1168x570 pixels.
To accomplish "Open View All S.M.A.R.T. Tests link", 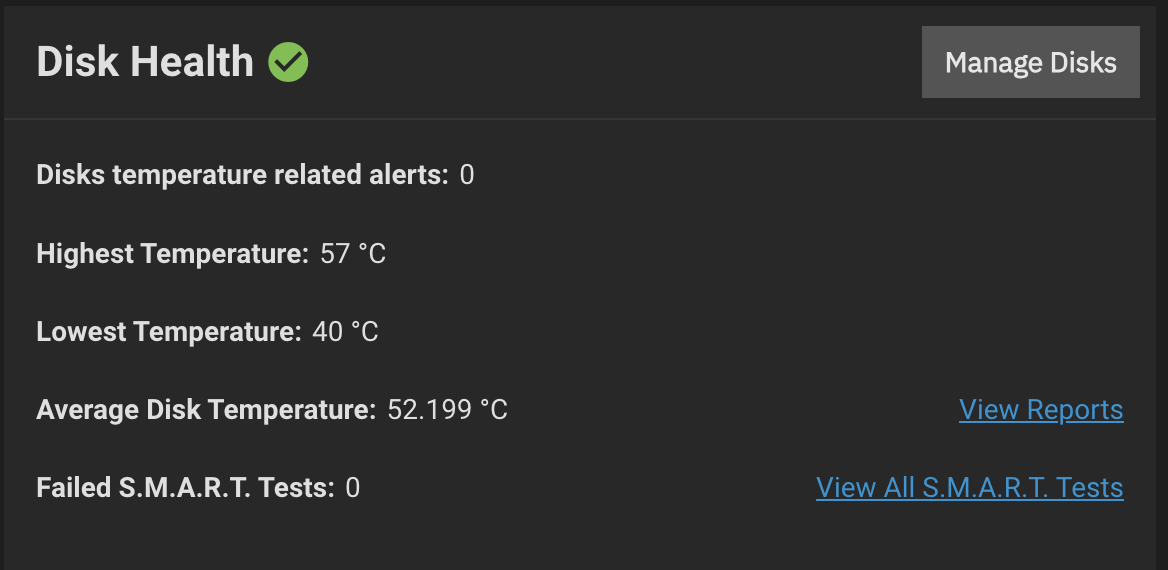I will [x=969, y=488].
